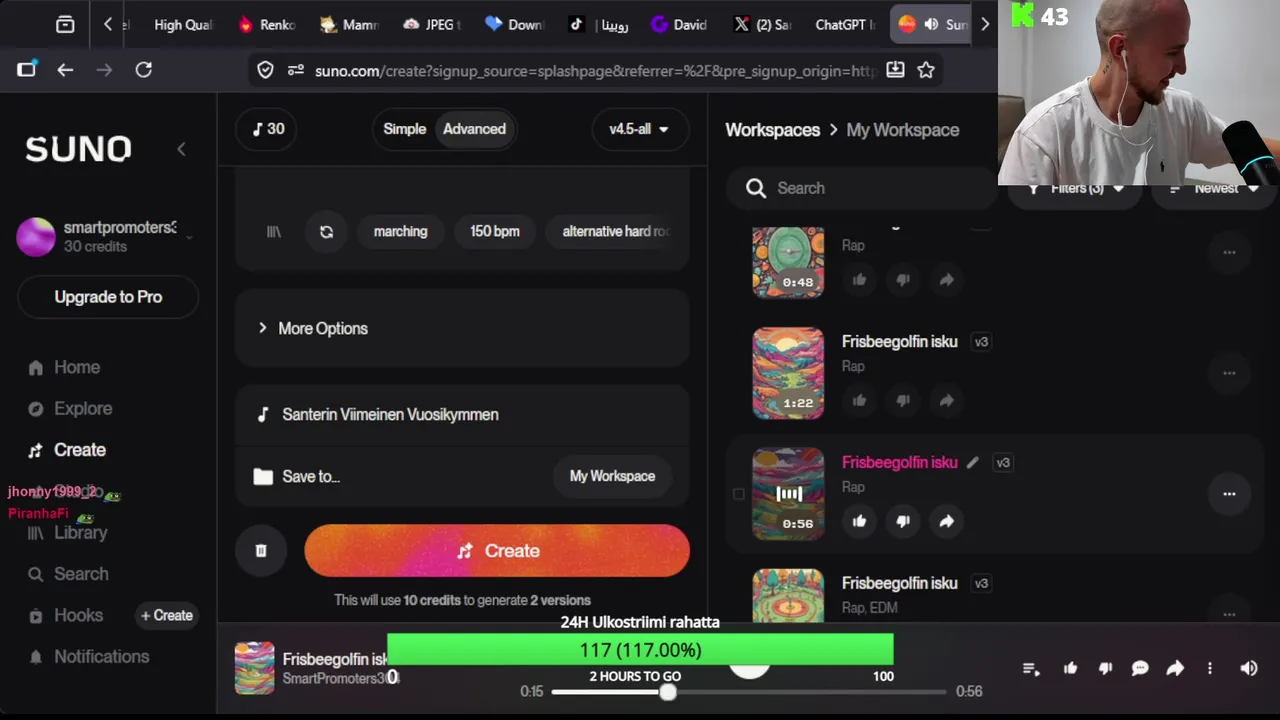The width and height of the screenshot is (1280, 720).
Task: Open the browser workspaces icon
Action: [65, 24]
